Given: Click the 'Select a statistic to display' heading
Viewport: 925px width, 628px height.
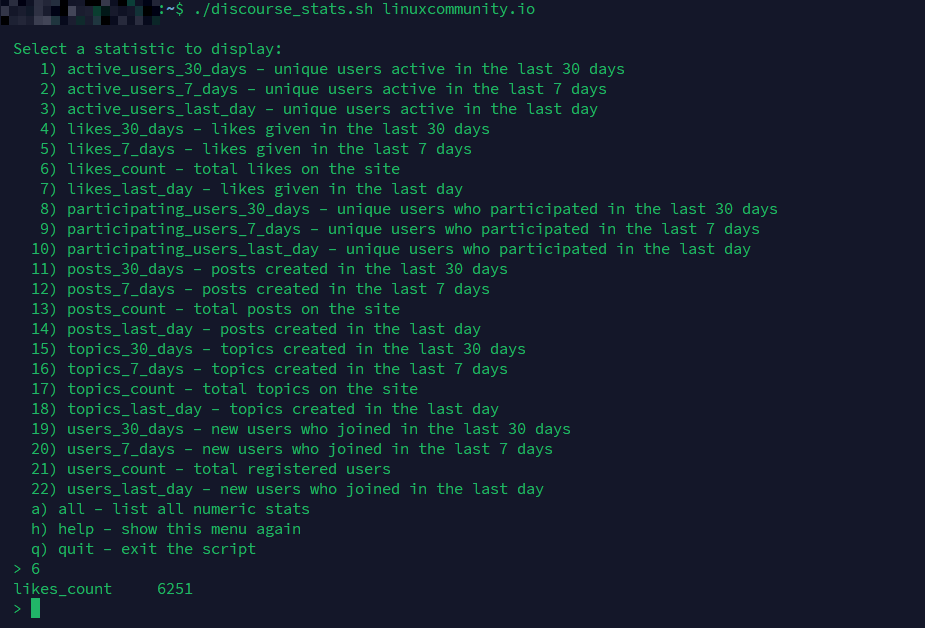Looking at the screenshot, I should pos(148,49).
